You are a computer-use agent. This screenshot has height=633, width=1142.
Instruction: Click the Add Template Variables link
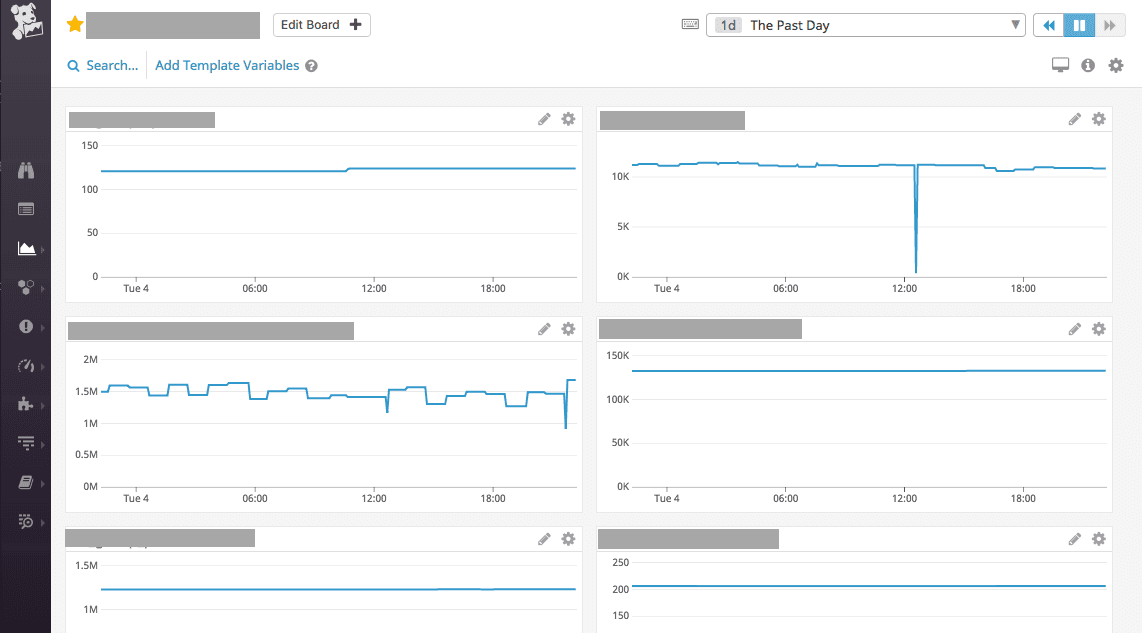[227, 66]
